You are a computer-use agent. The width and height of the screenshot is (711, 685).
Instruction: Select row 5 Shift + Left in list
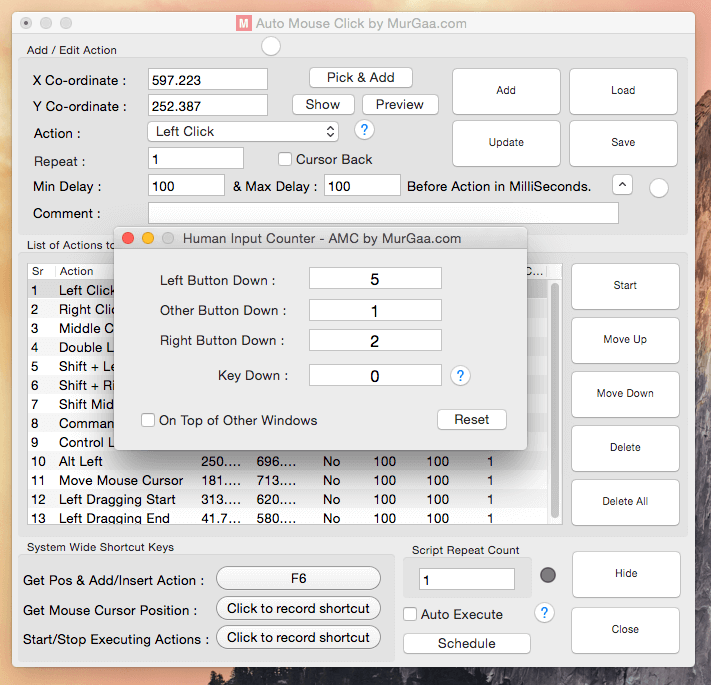pyautogui.click(x=71, y=366)
